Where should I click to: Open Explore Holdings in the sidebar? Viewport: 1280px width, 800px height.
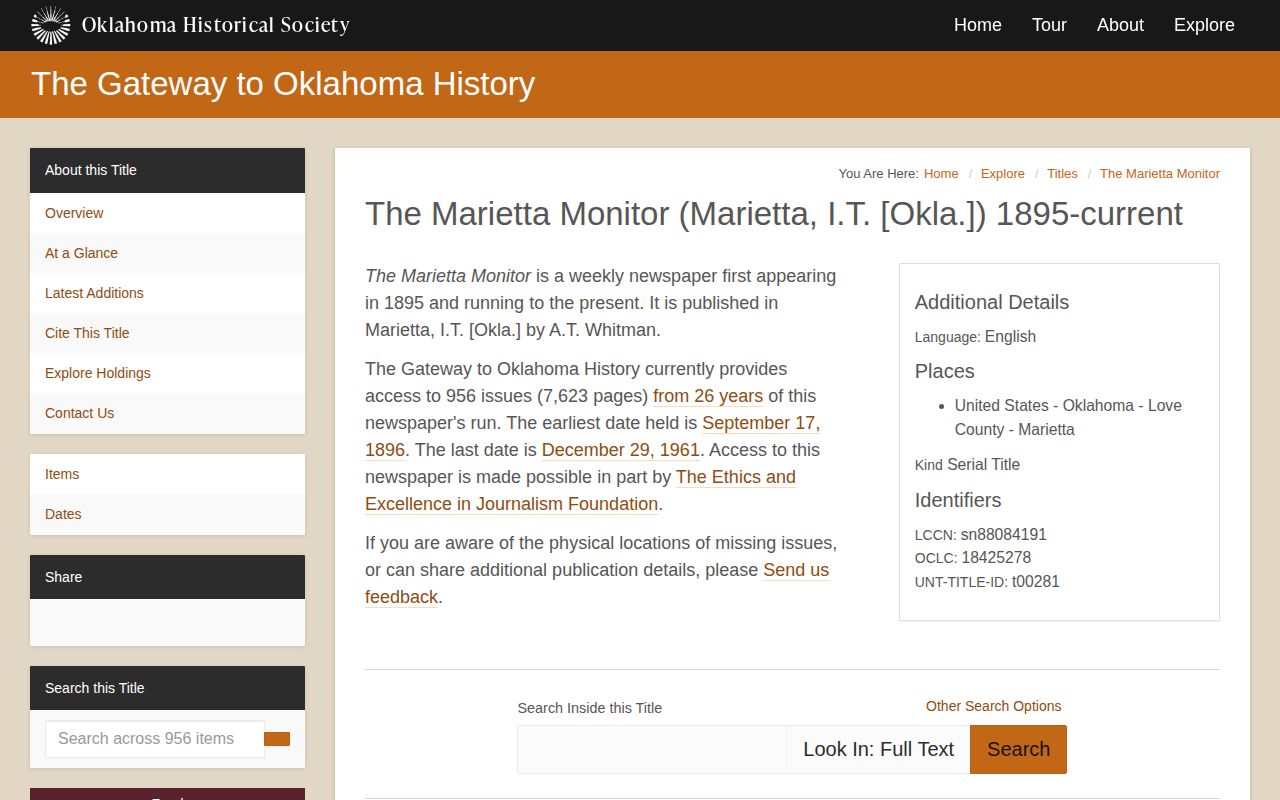click(167, 373)
